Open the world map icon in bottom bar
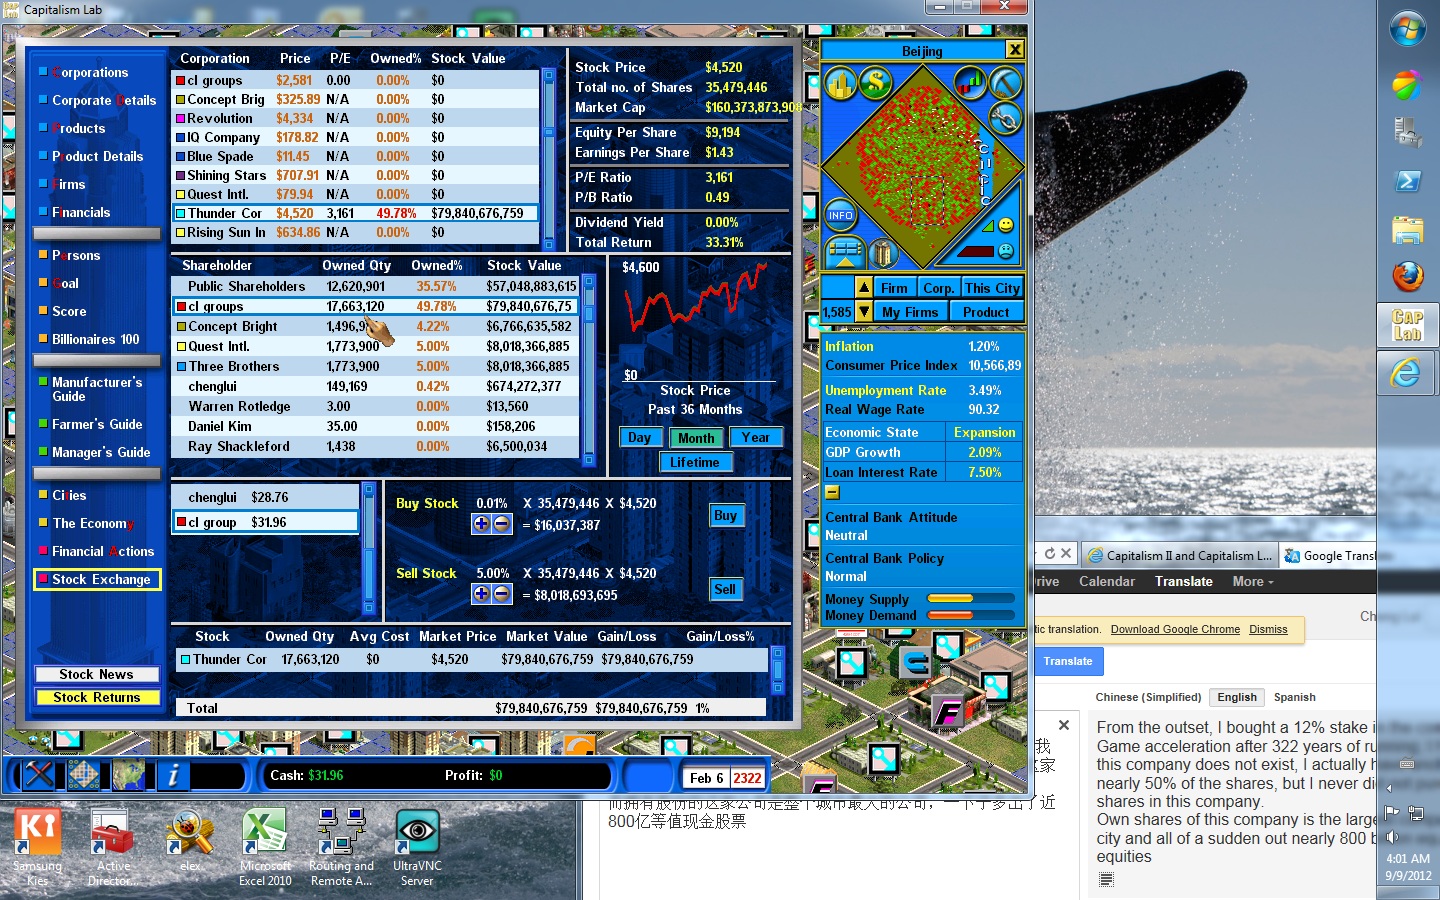Screen dimensions: 1440x900 pyautogui.click(x=128, y=774)
